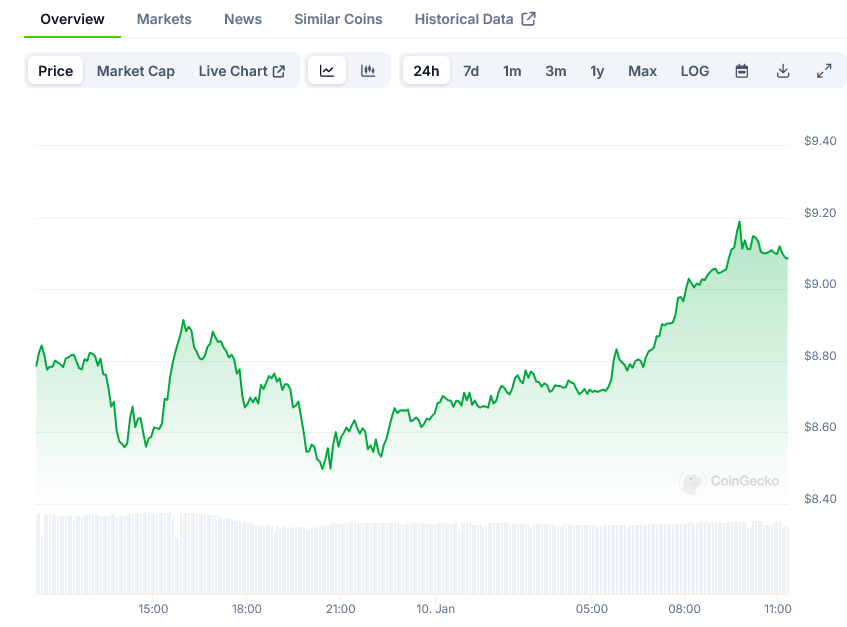Open the Markets tab
847x627 pixels.
pyautogui.click(x=164, y=19)
